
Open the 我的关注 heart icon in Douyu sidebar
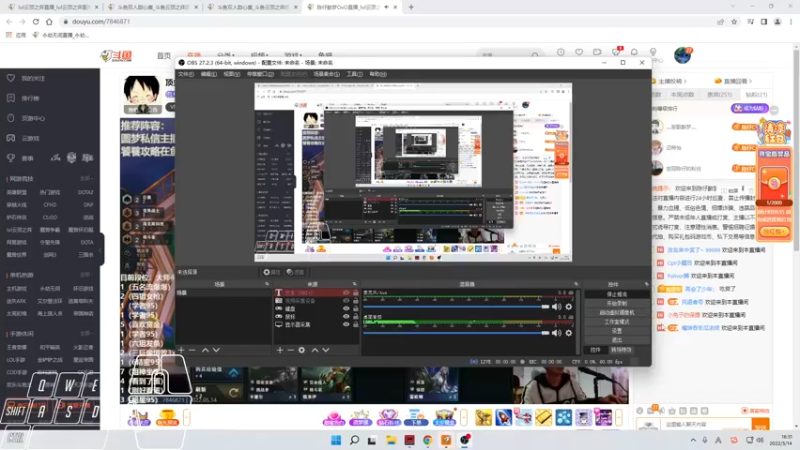pos(11,78)
